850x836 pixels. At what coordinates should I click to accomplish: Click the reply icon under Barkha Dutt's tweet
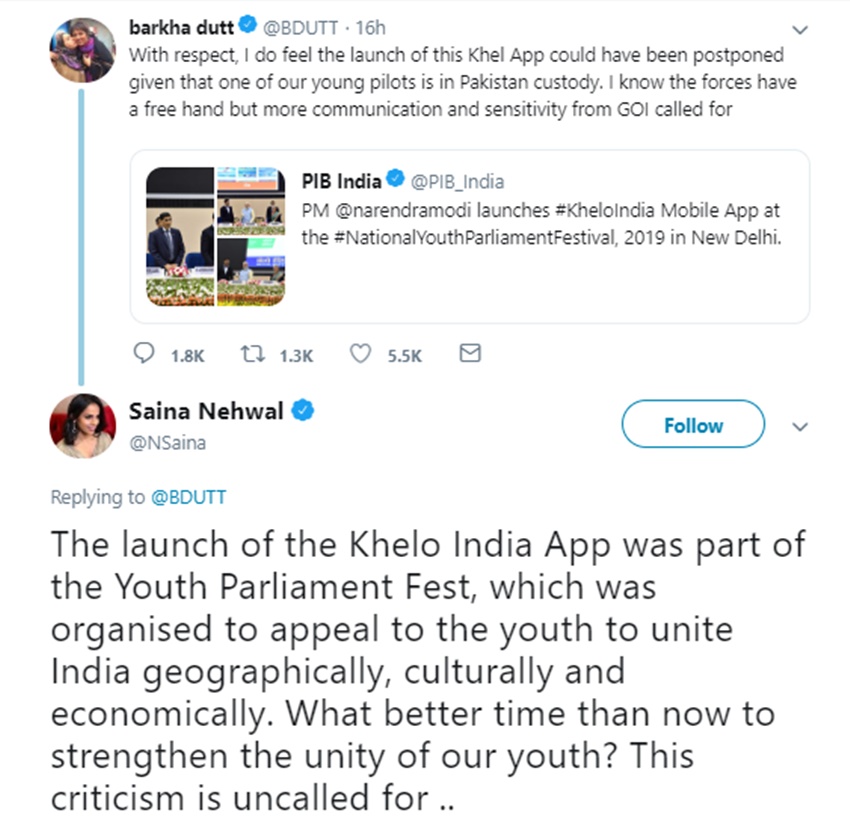145,354
